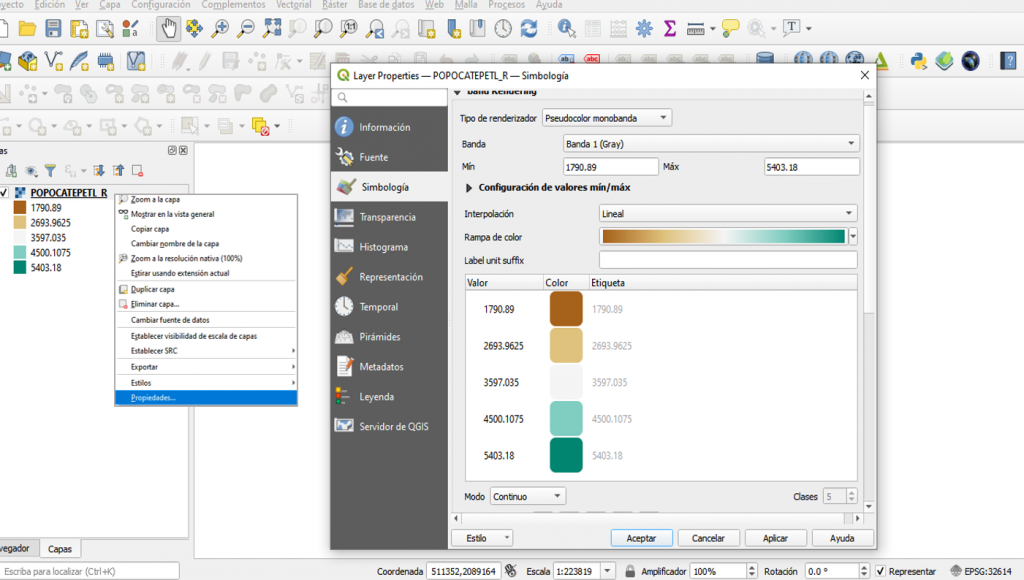Click the Aplicar button
This screenshot has height=580, width=1024.
[x=776, y=538]
